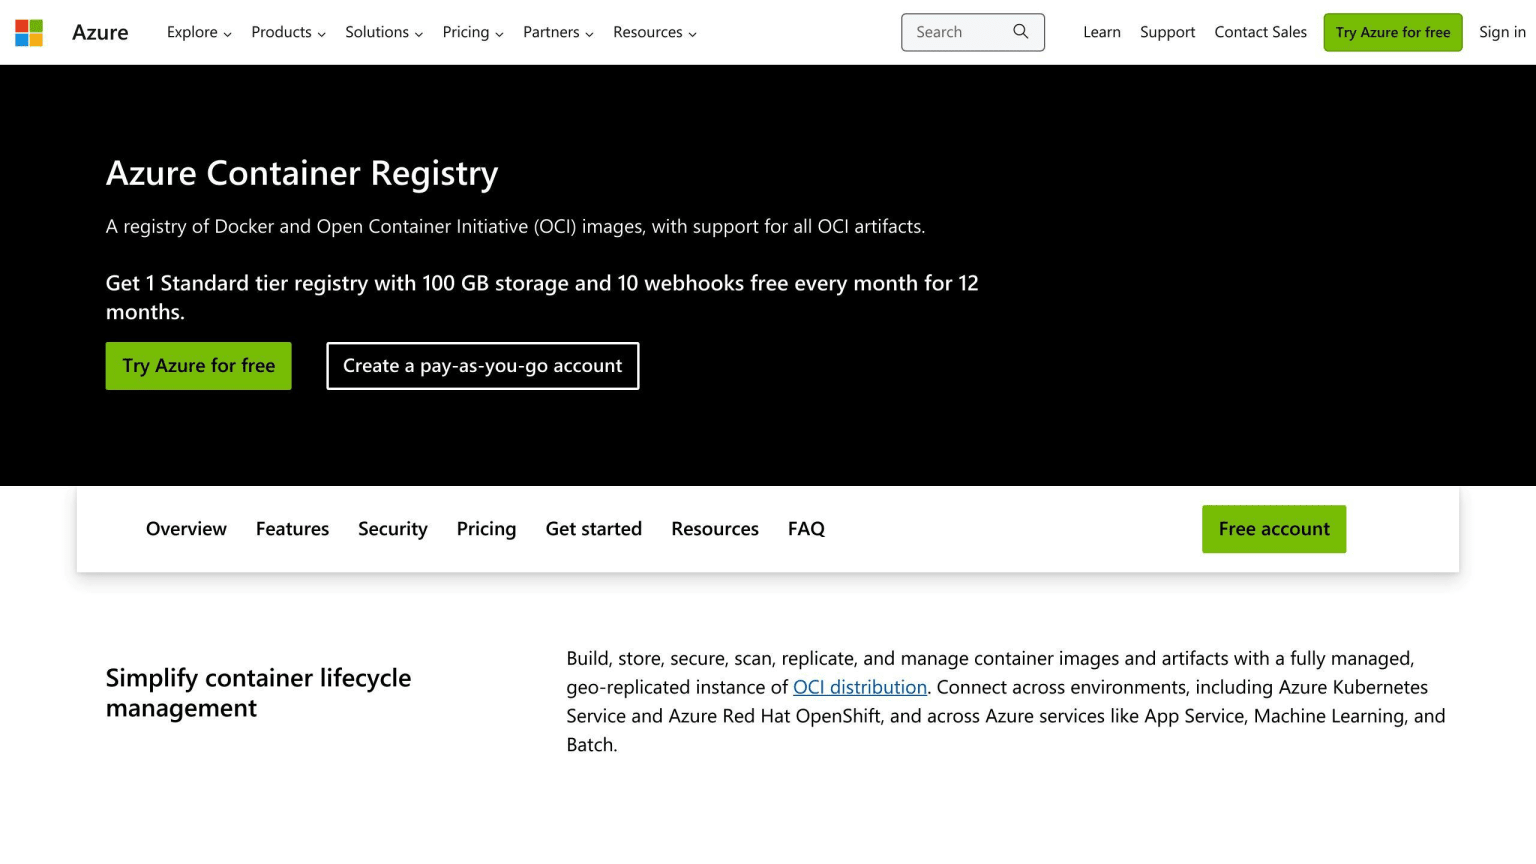Screen dimensions: 1536x864
Task: Open the Pricing dropdown in top nav
Action: 473,32
